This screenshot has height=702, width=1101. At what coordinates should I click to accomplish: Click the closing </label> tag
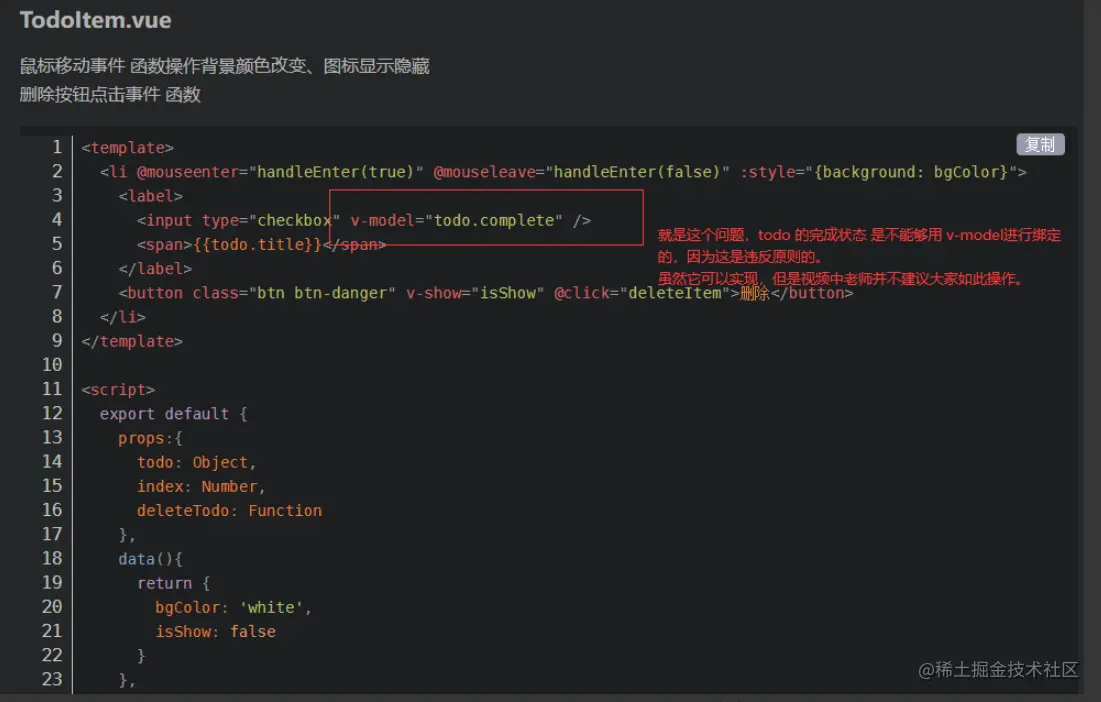pyautogui.click(x=155, y=269)
